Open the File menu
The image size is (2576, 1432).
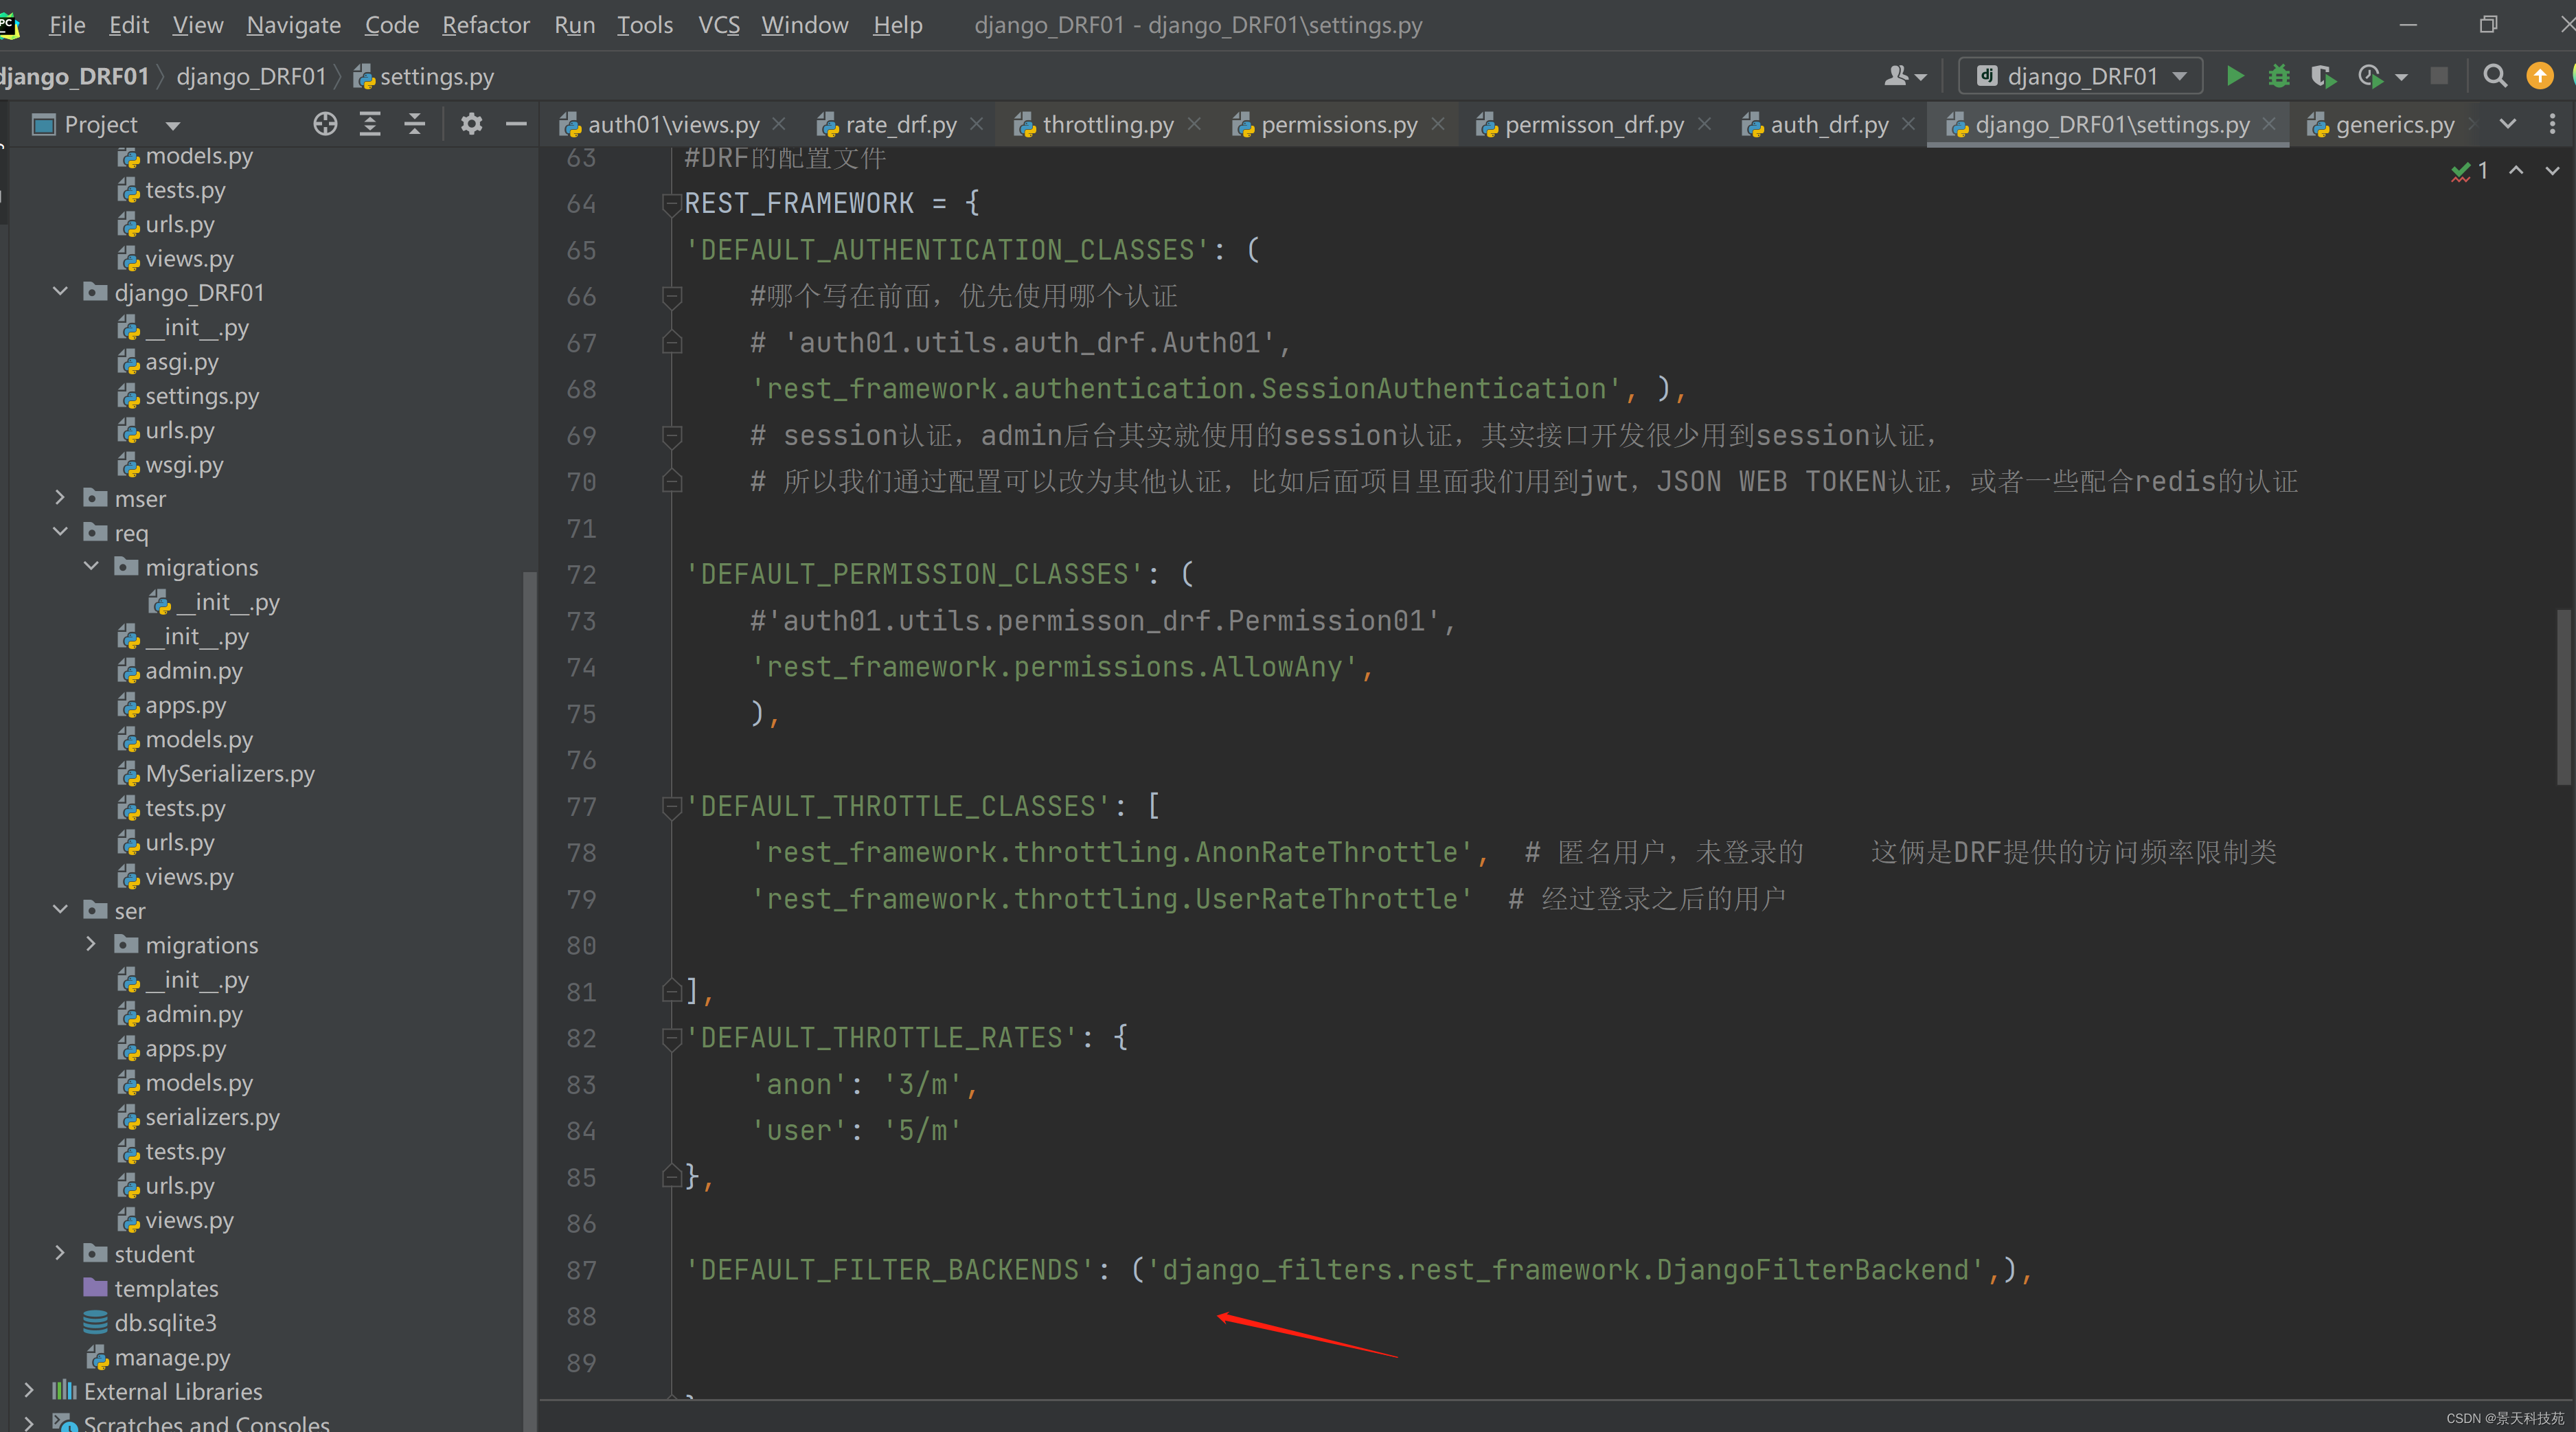[67, 25]
